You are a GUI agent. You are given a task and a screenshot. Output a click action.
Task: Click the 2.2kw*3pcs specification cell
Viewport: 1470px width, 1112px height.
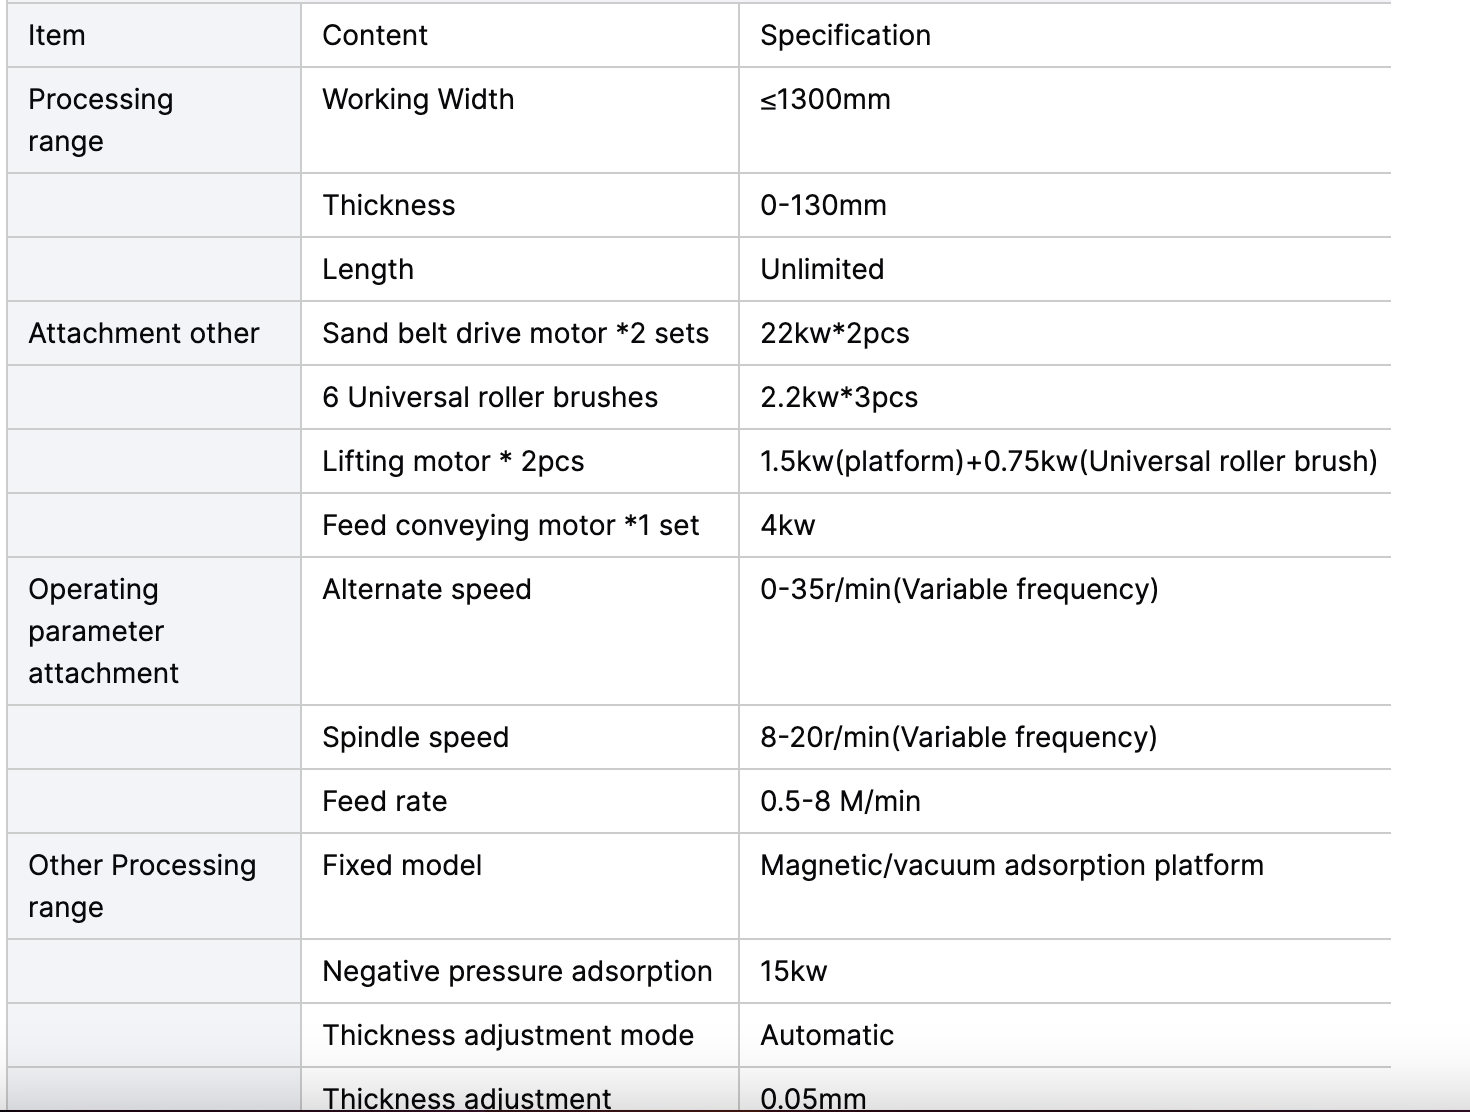[x=839, y=398]
